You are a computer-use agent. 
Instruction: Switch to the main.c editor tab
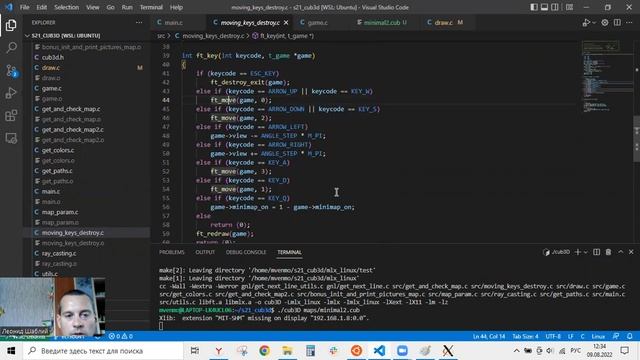click(x=173, y=23)
